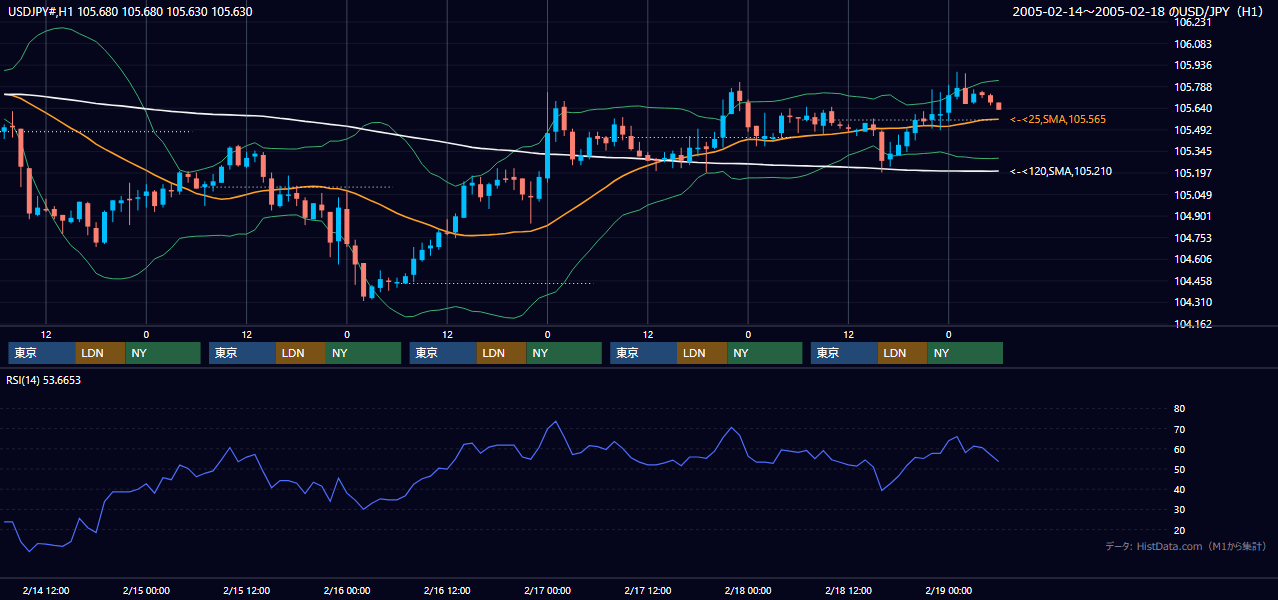The width and height of the screenshot is (1278, 600).
Task: Click the 106.231 price axis label
Action: (x=1193, y=22)
